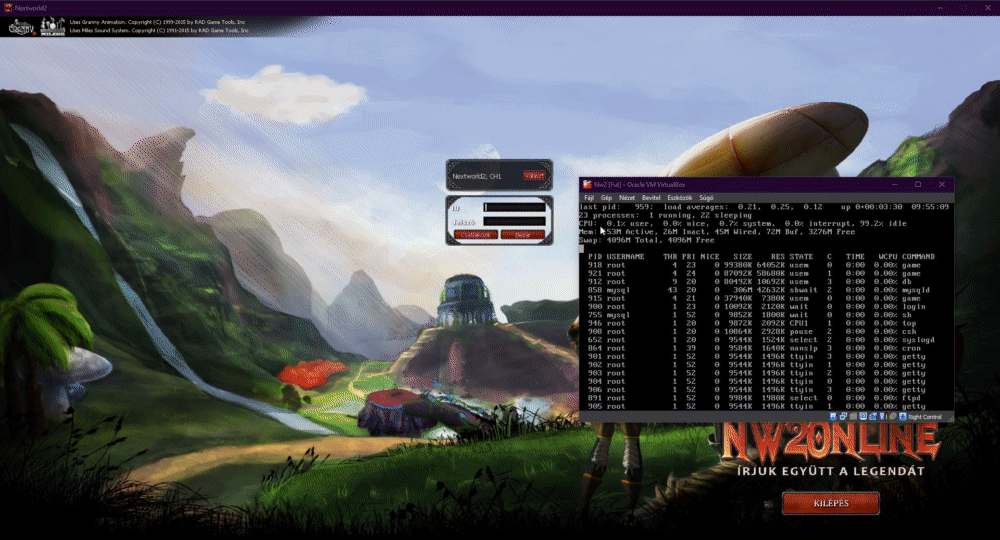Click the Miles Sound System logo

pyautogui.click(x=52, y=27)
